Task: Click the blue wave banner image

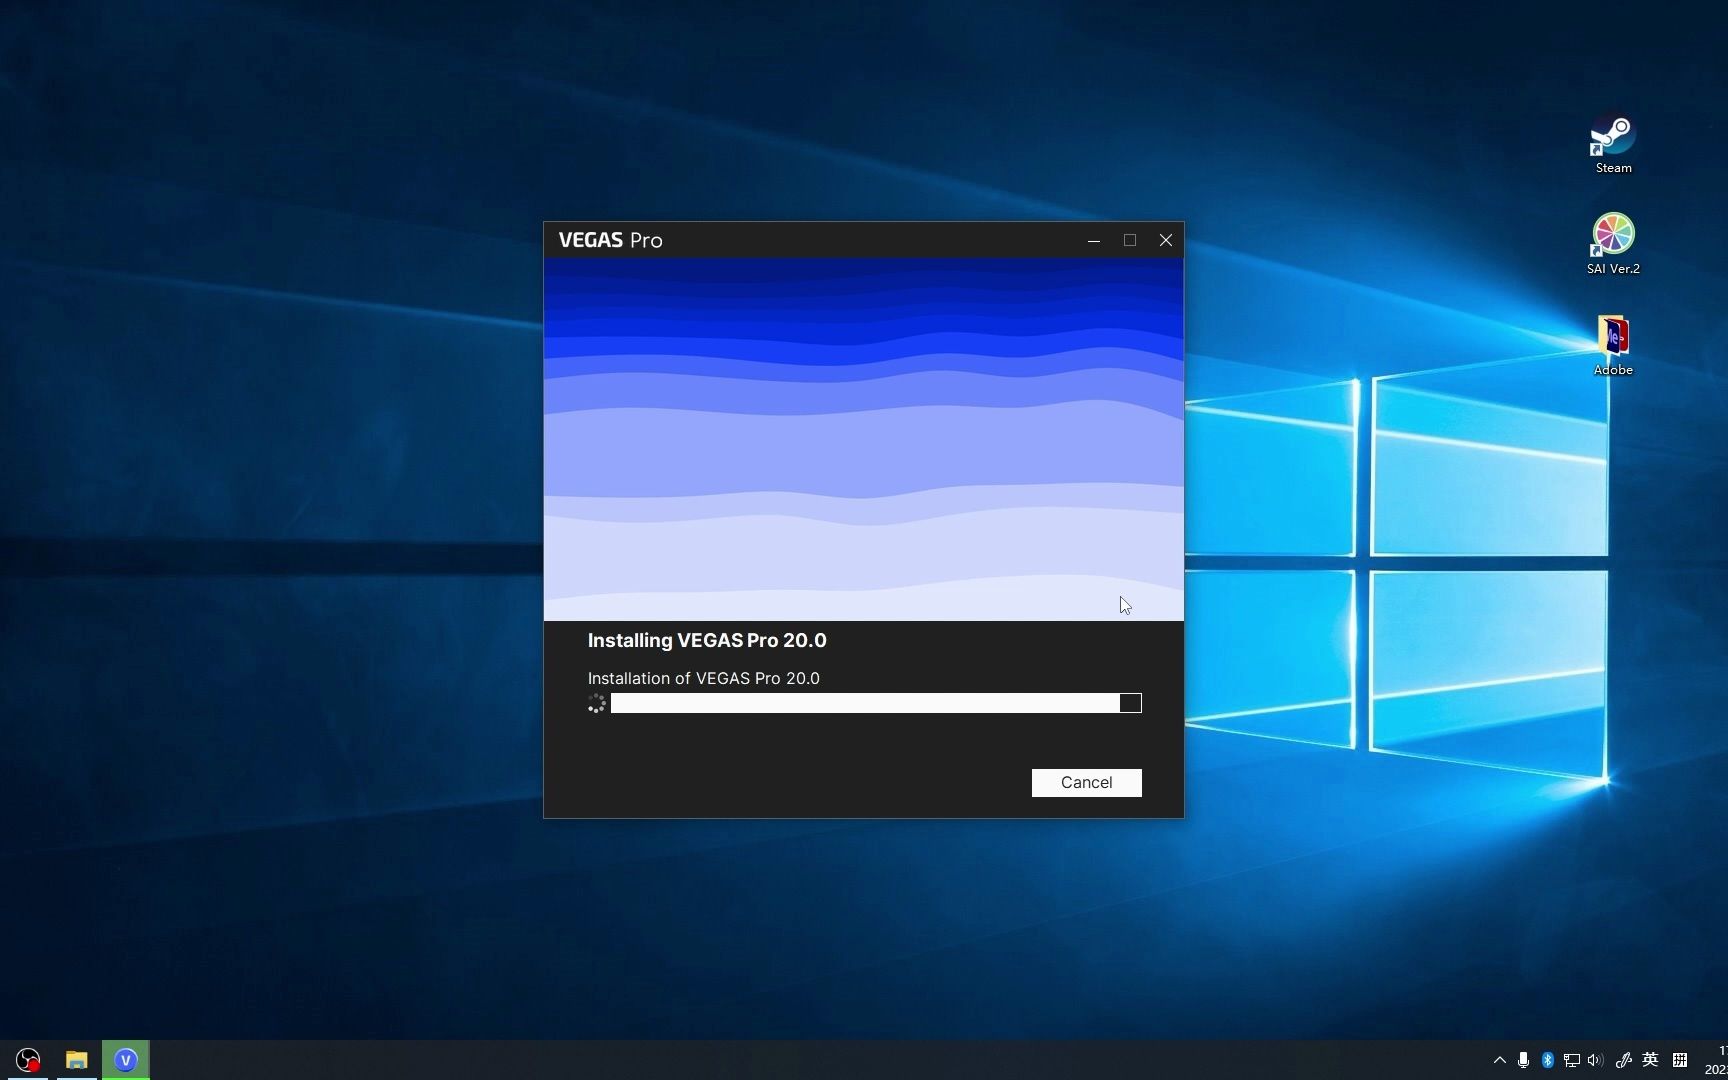Action: click(x=864, y=439)
